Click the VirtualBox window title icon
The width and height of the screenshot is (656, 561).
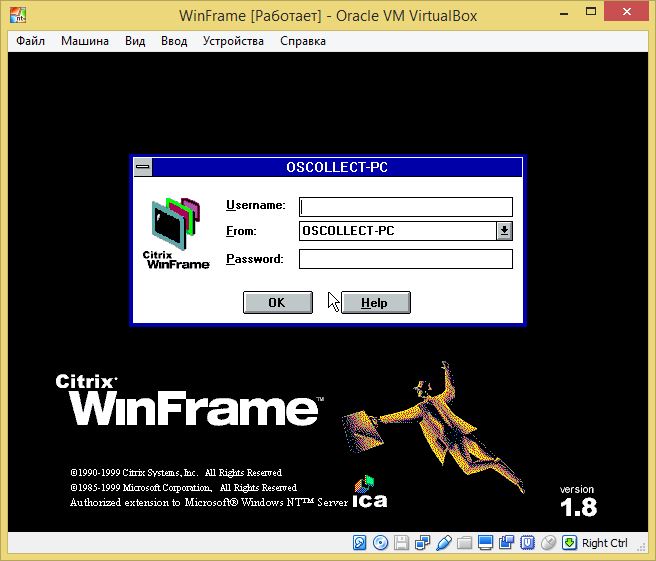tap(18, 15)
